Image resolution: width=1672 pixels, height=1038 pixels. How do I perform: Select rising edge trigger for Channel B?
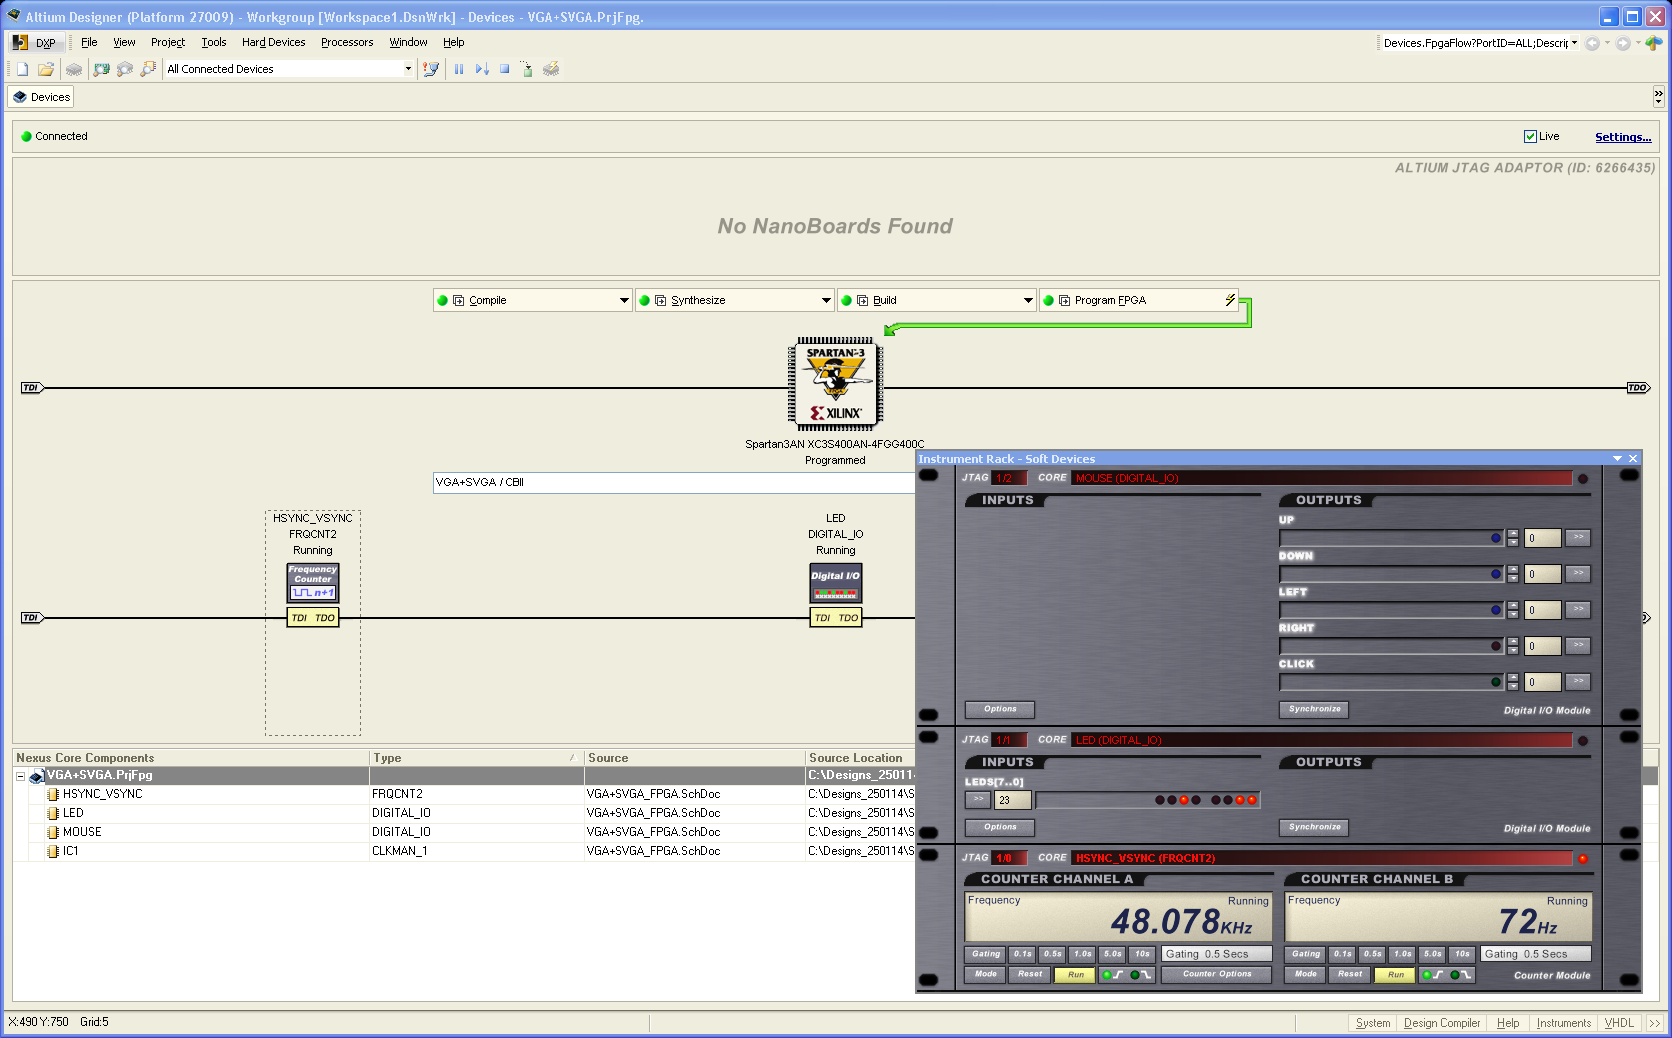[1432, 975]
